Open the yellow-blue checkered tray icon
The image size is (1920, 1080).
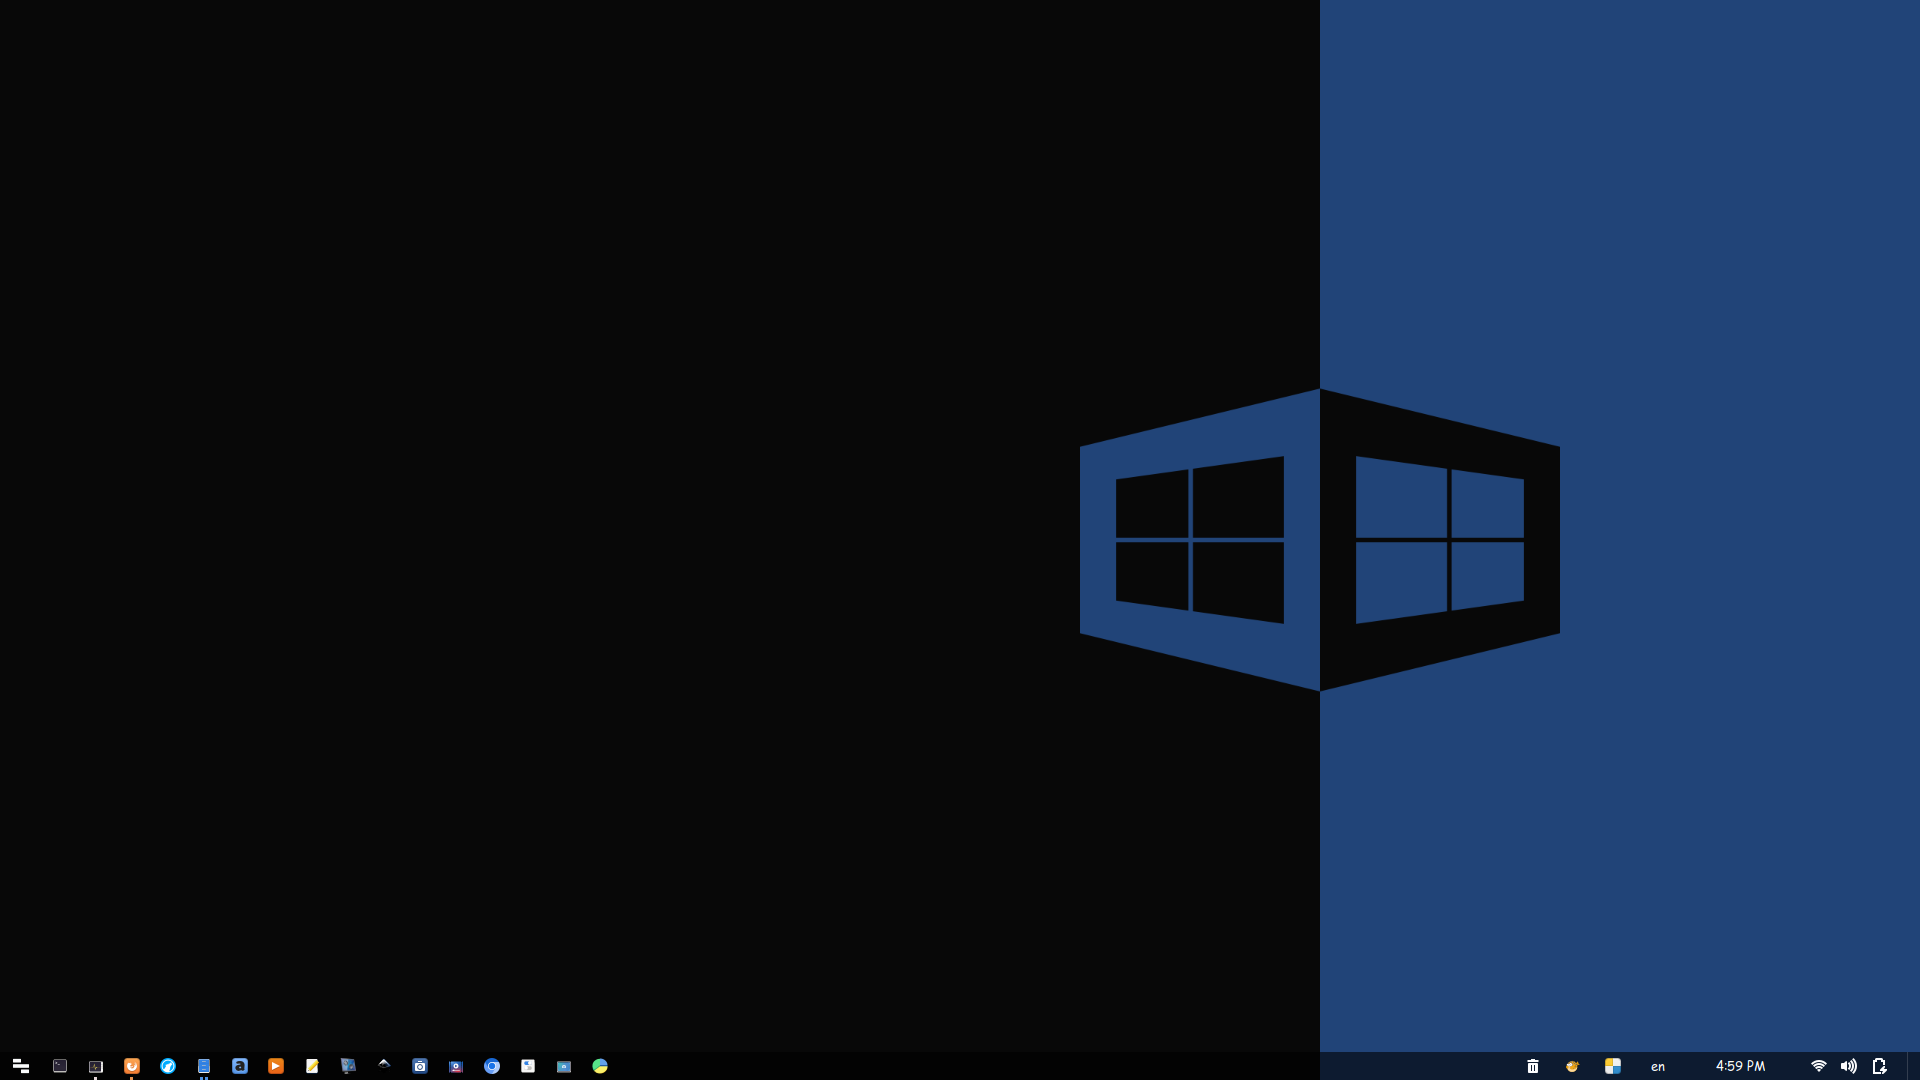coord(1613,1066)
